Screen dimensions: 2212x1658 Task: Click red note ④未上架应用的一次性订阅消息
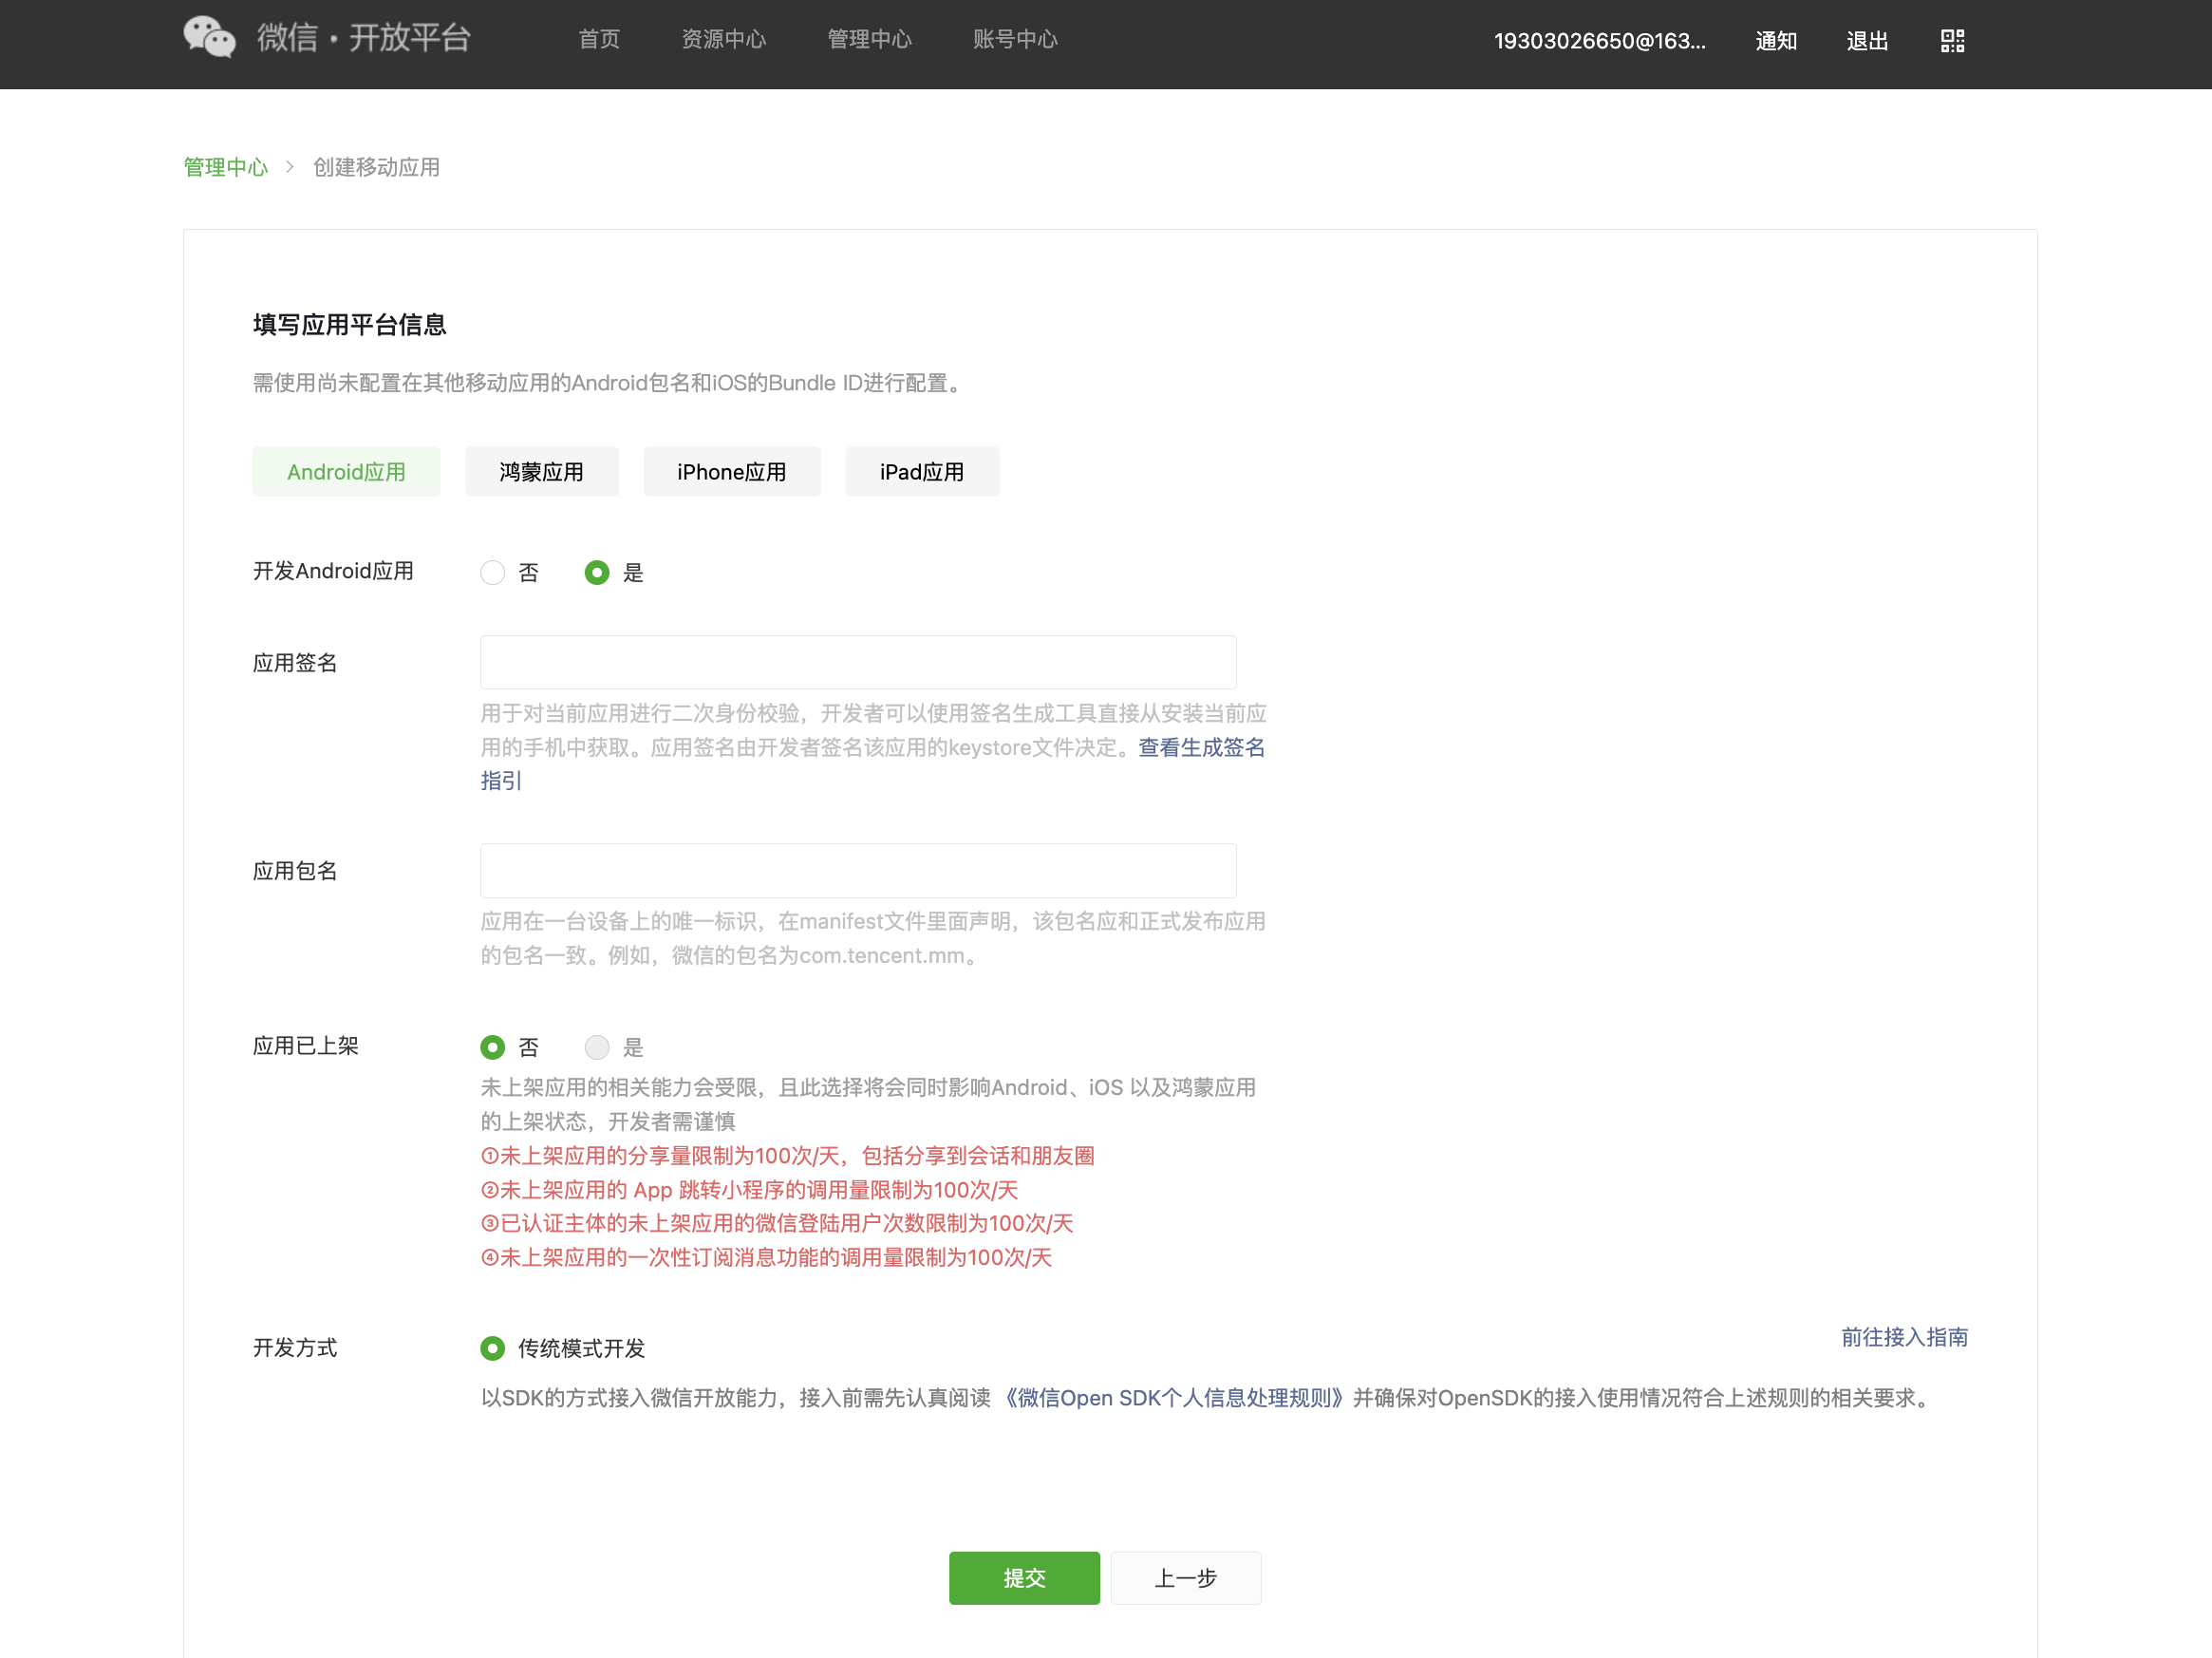(x=766, y=1257)
